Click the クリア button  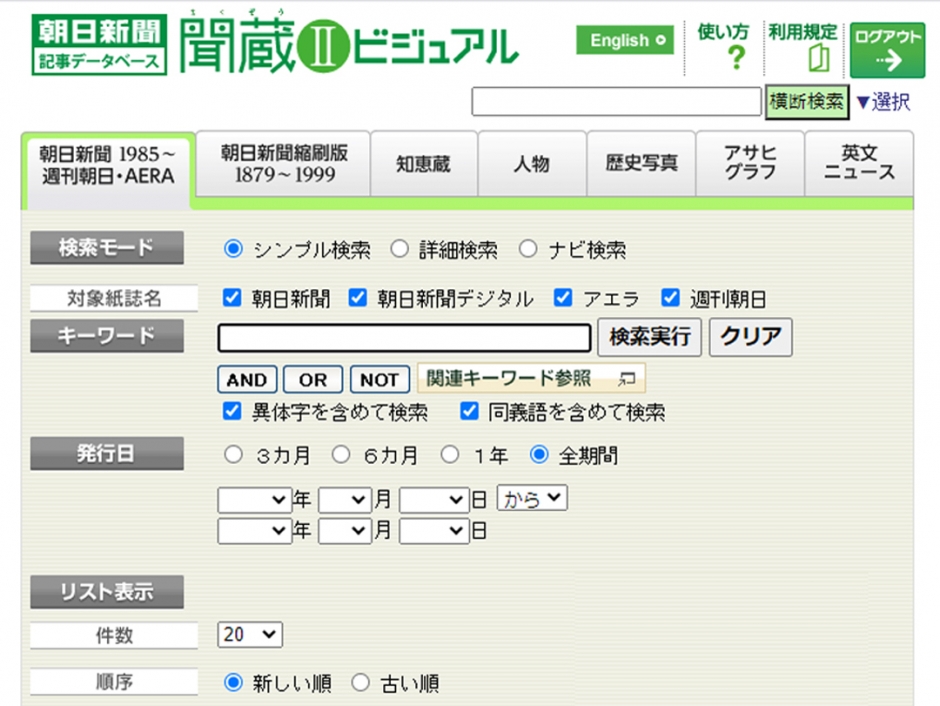pos(751,337)
